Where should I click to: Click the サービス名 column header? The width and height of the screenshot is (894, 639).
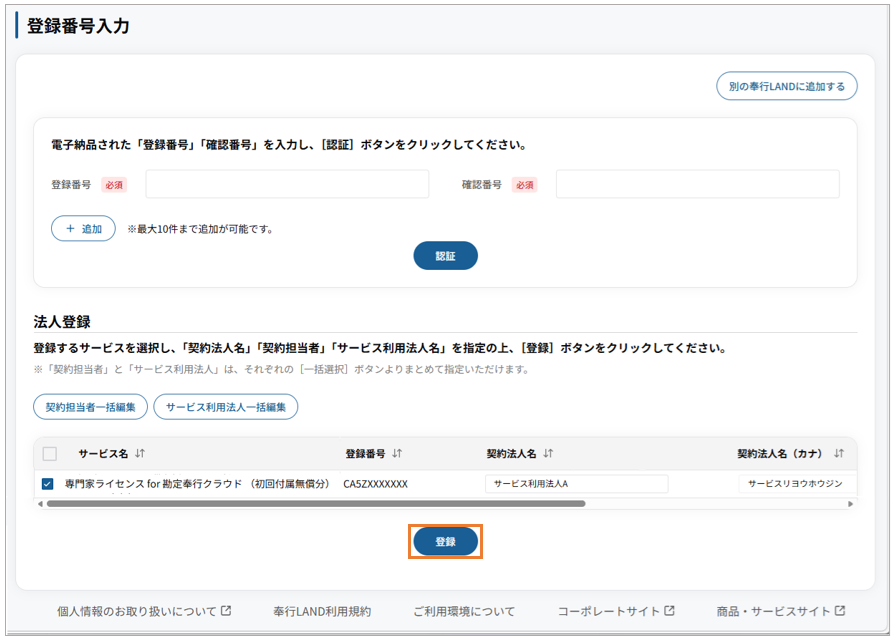pyautogui.click(x=103, y=454)
